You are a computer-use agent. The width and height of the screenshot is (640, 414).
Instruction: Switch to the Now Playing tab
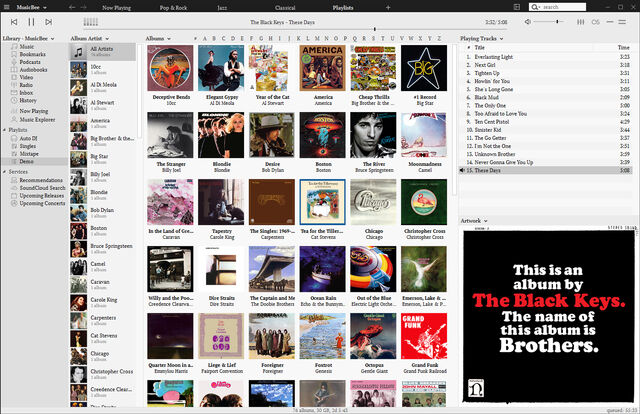pos(116,7)
